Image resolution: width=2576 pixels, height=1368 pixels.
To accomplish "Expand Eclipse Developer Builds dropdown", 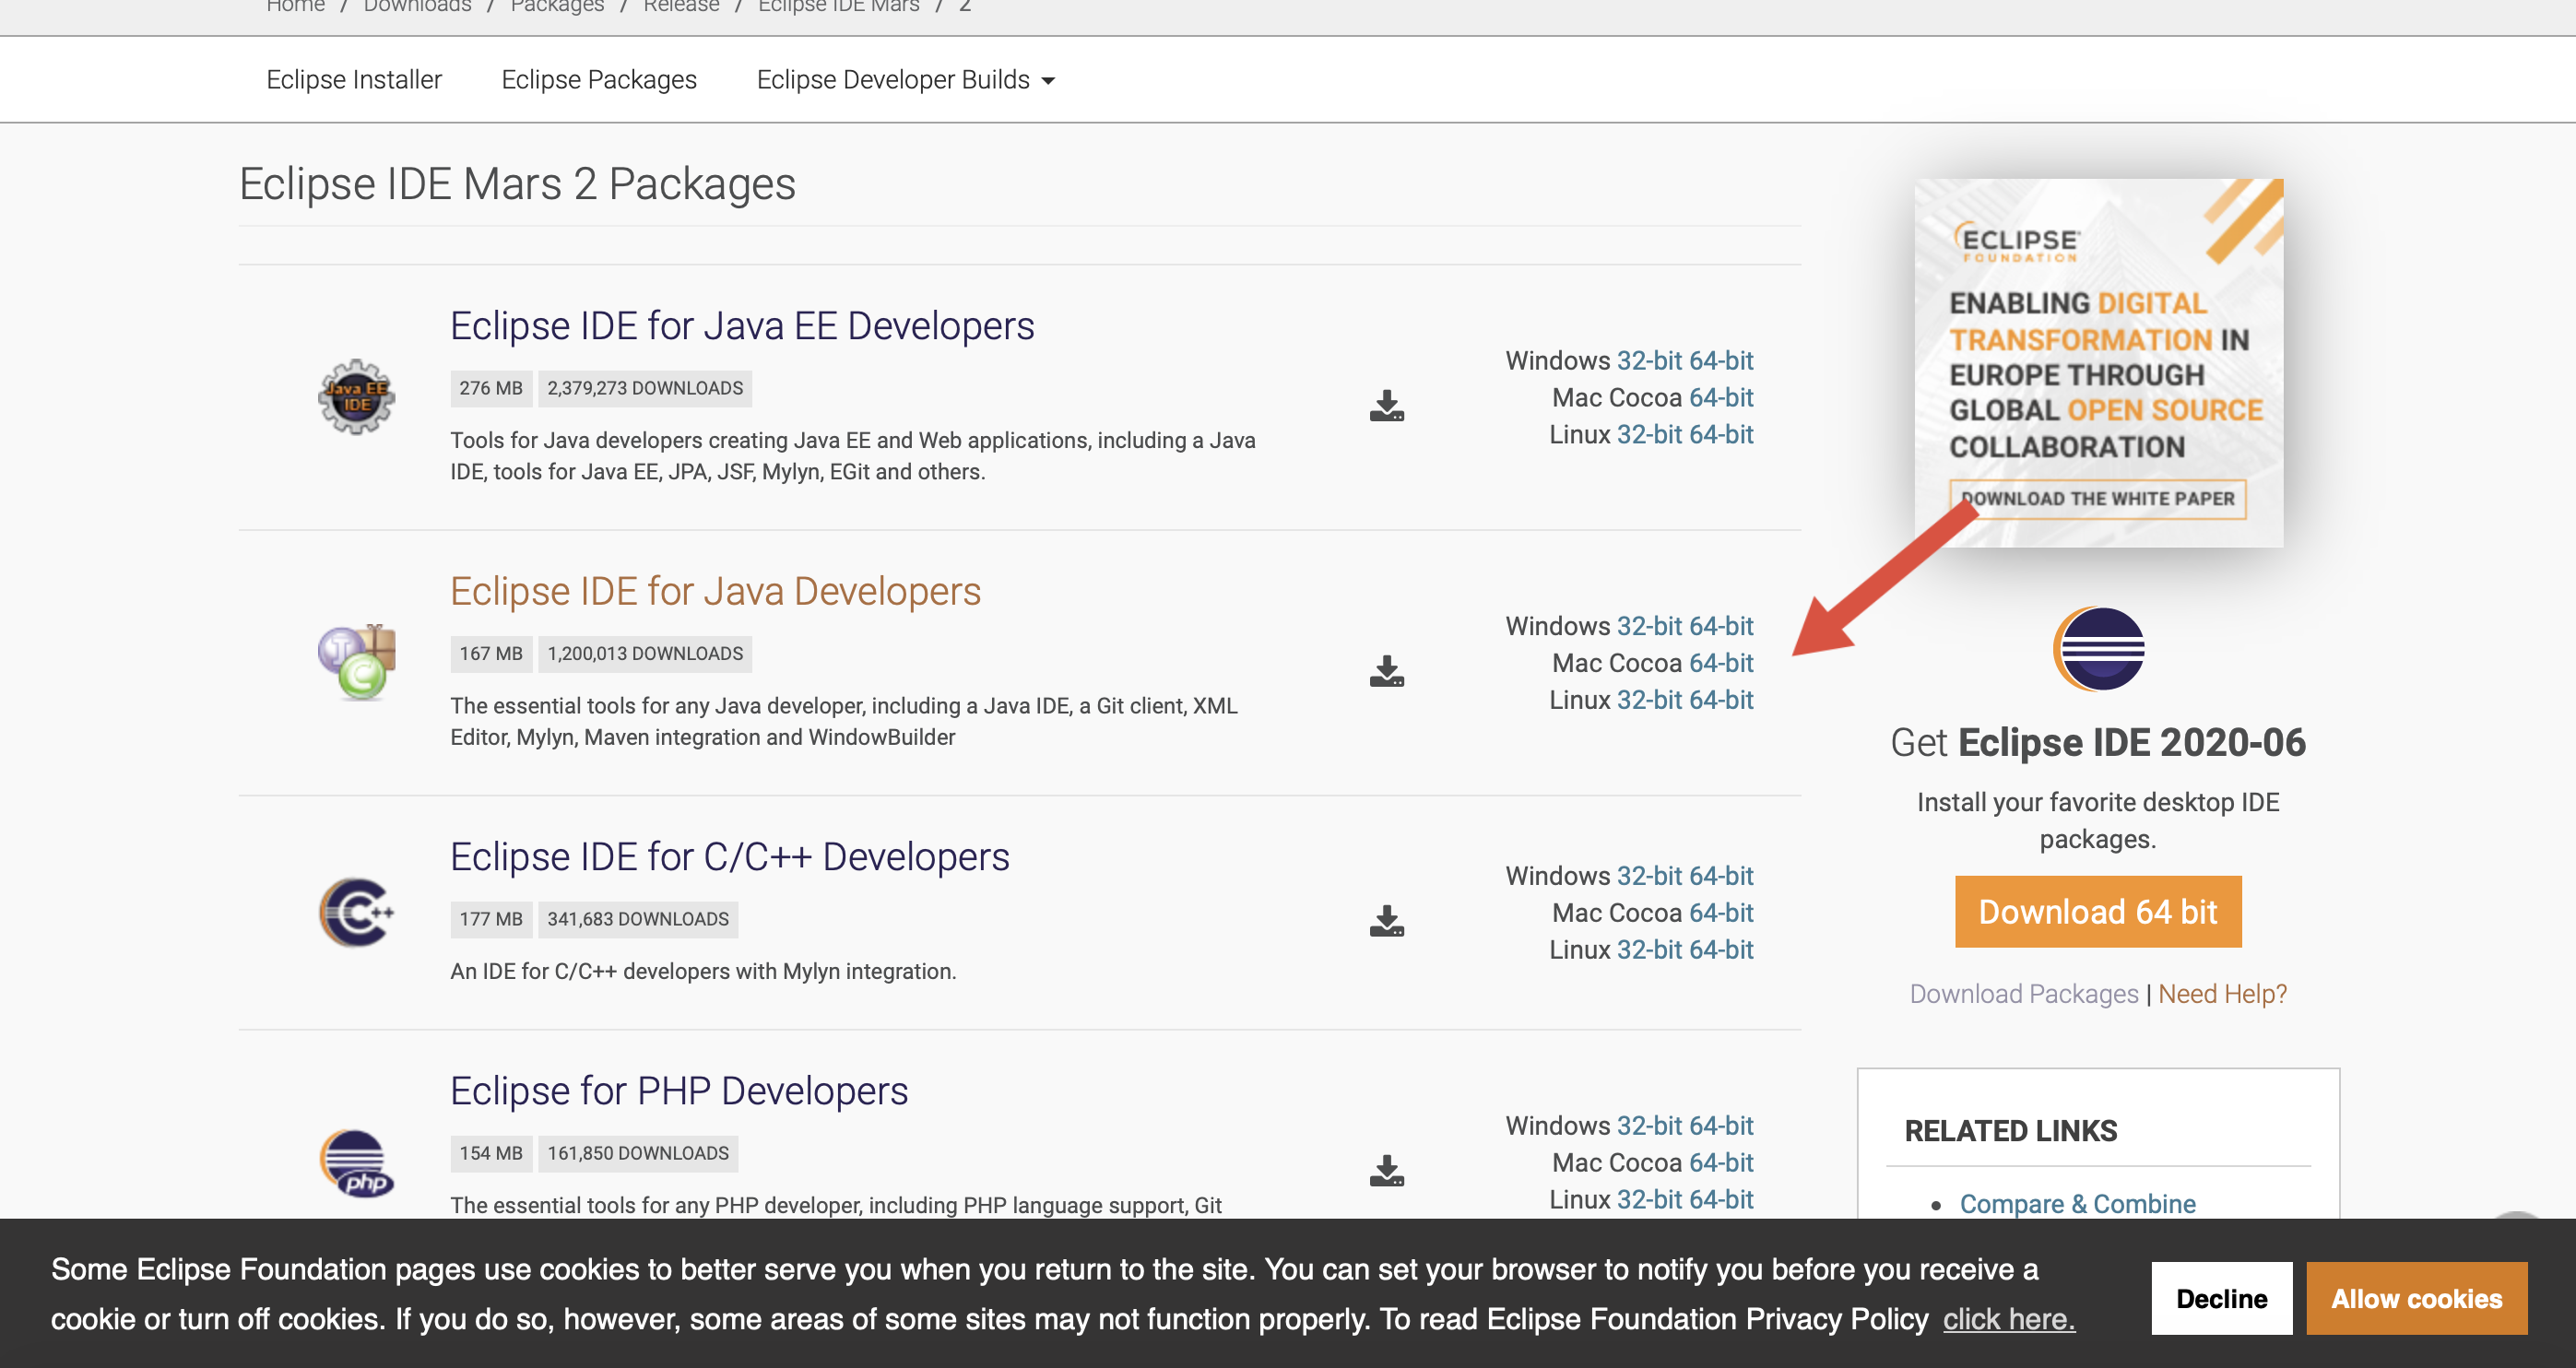I will pyautogui.click(x=905, y=80).
